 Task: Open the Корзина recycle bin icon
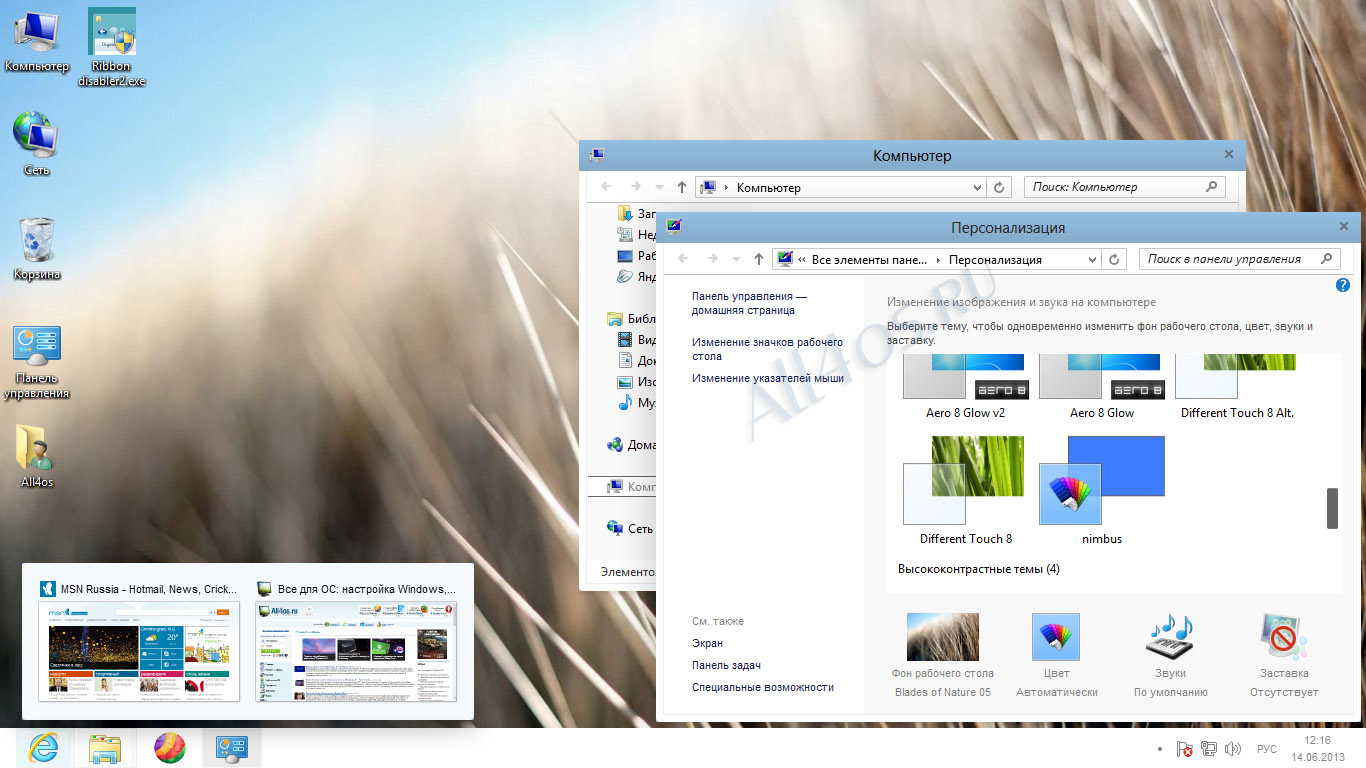point(37,249)
